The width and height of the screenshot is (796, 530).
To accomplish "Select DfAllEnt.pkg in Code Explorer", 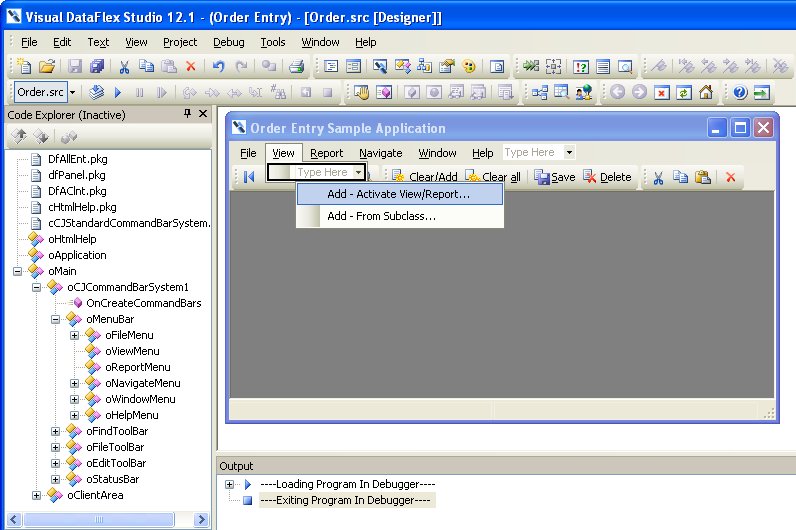I will (x=78, y=159).
